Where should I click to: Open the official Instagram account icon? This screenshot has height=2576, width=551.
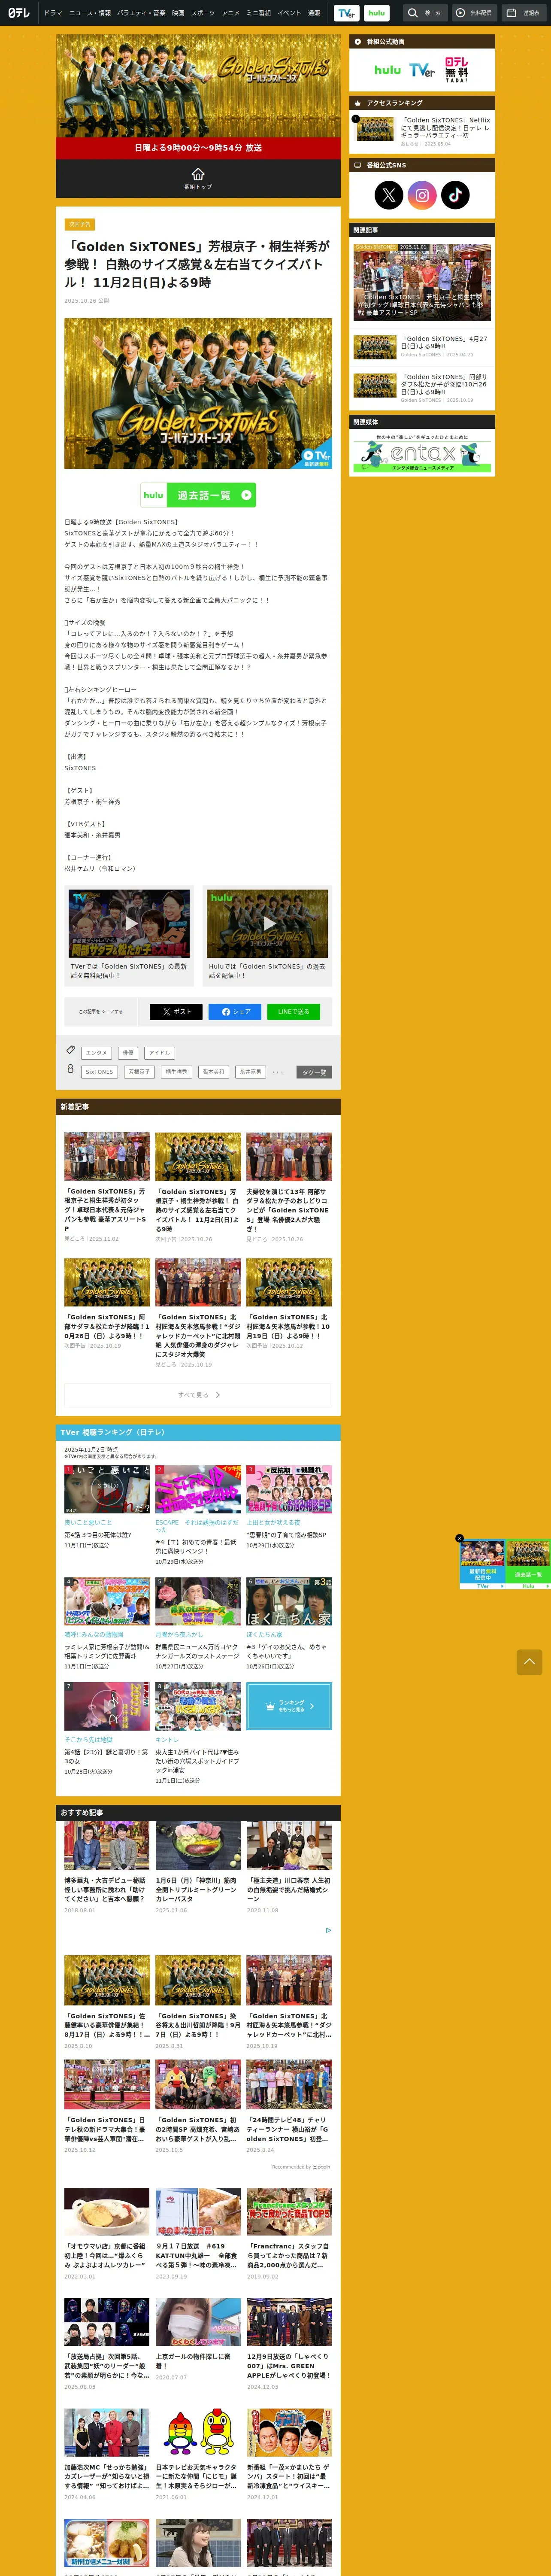422,195
